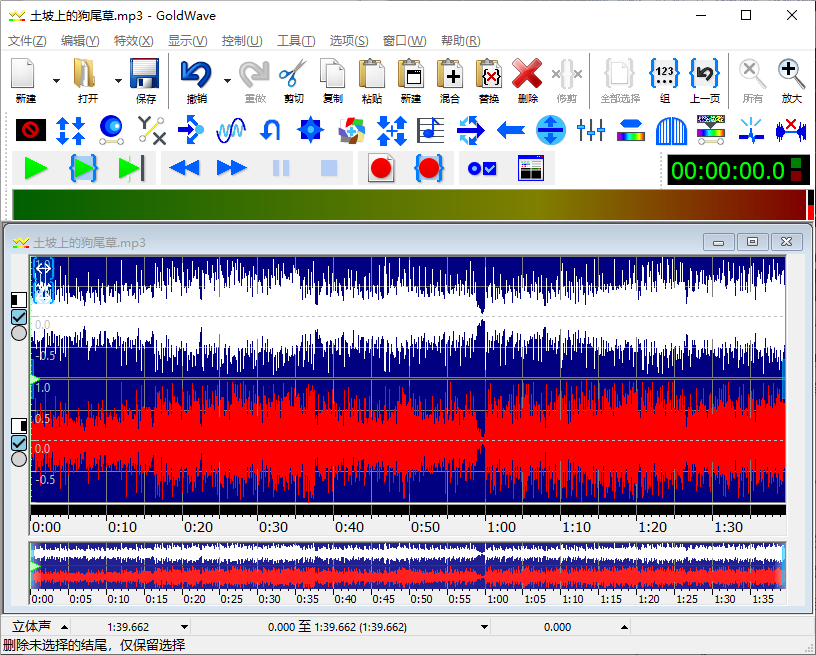Select the round button under left channel
The image size is (816, 655).
[x=18, y=334]
